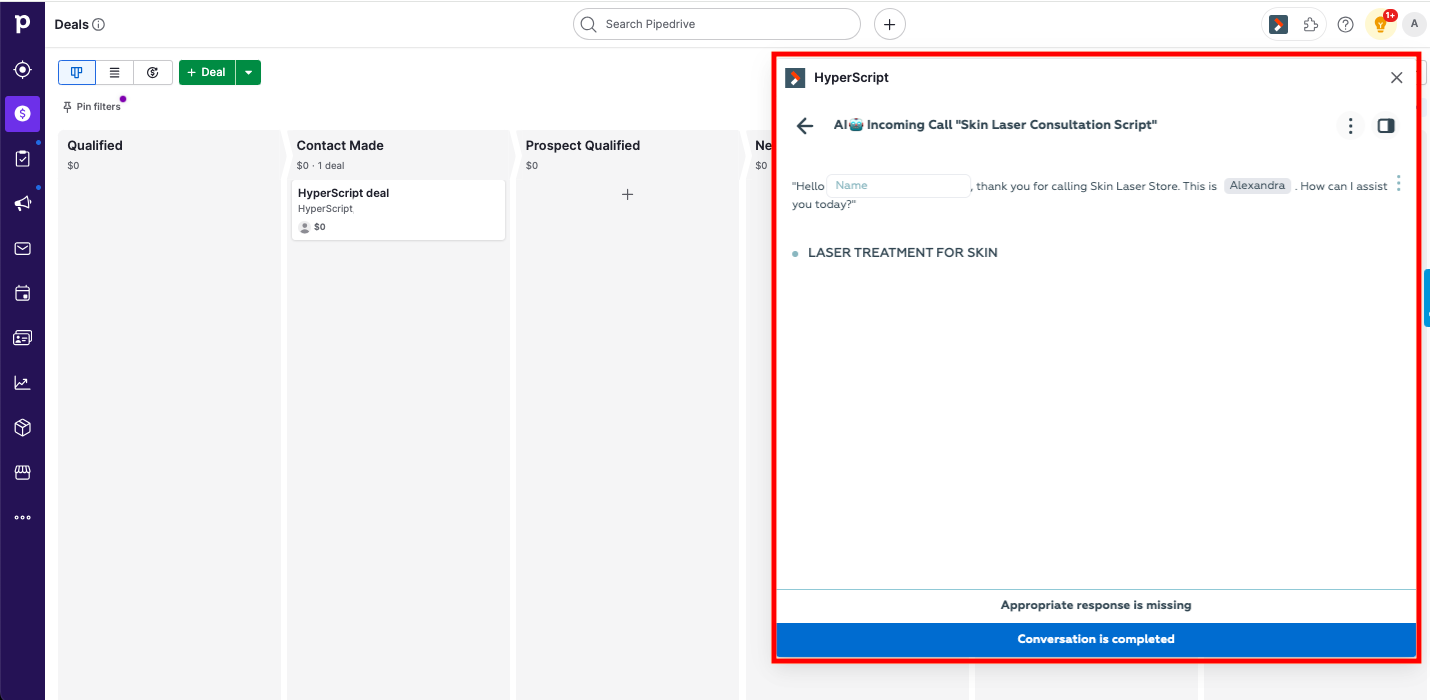Viewport: 1430px width, 700px height.
Task: Click the HyperScript logo in panel header
Action: [x=795, y=78]
